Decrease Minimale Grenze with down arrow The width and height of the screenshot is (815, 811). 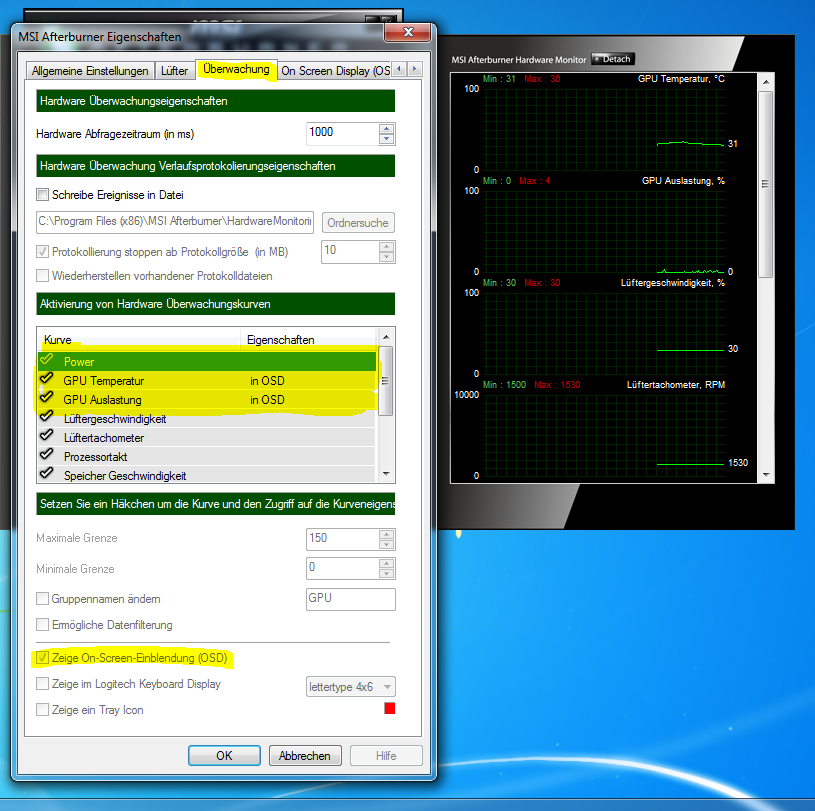pos(386,573)
